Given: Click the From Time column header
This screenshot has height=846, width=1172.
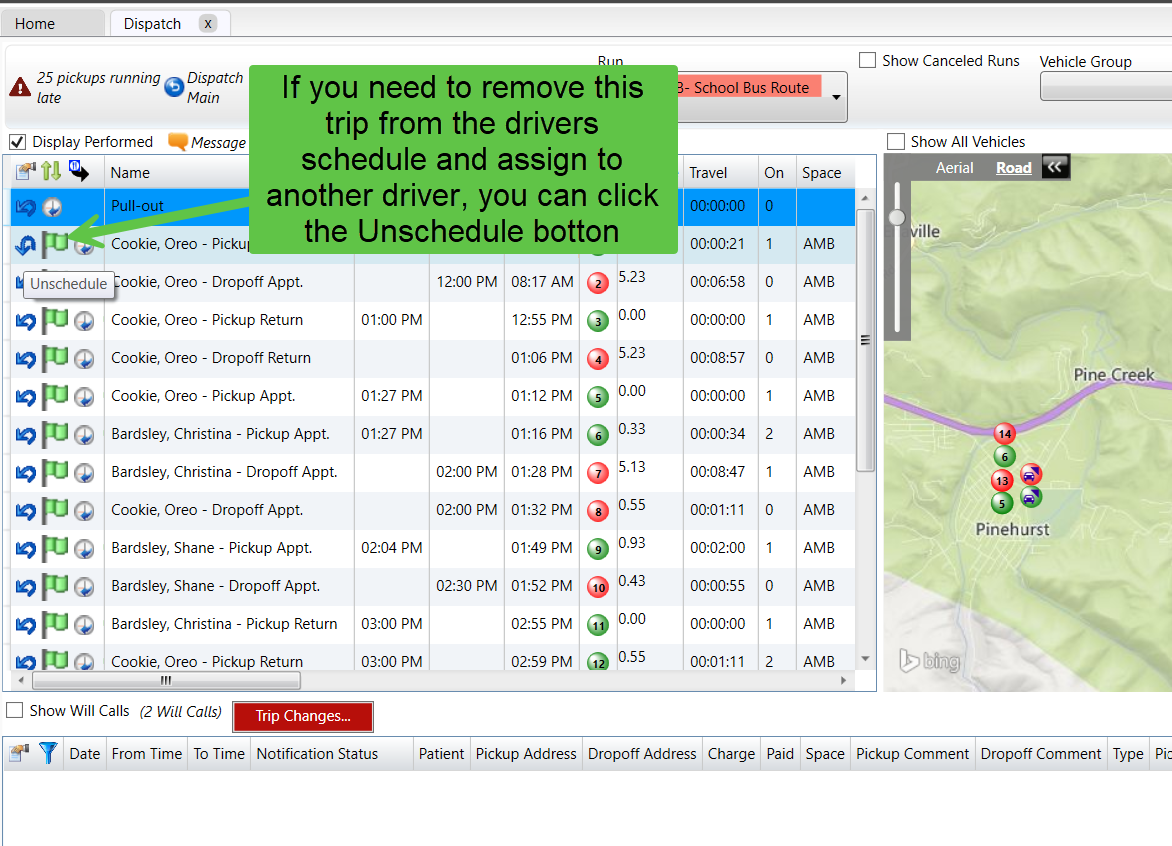Looking at the screenshot, I should tap(146, 754).
